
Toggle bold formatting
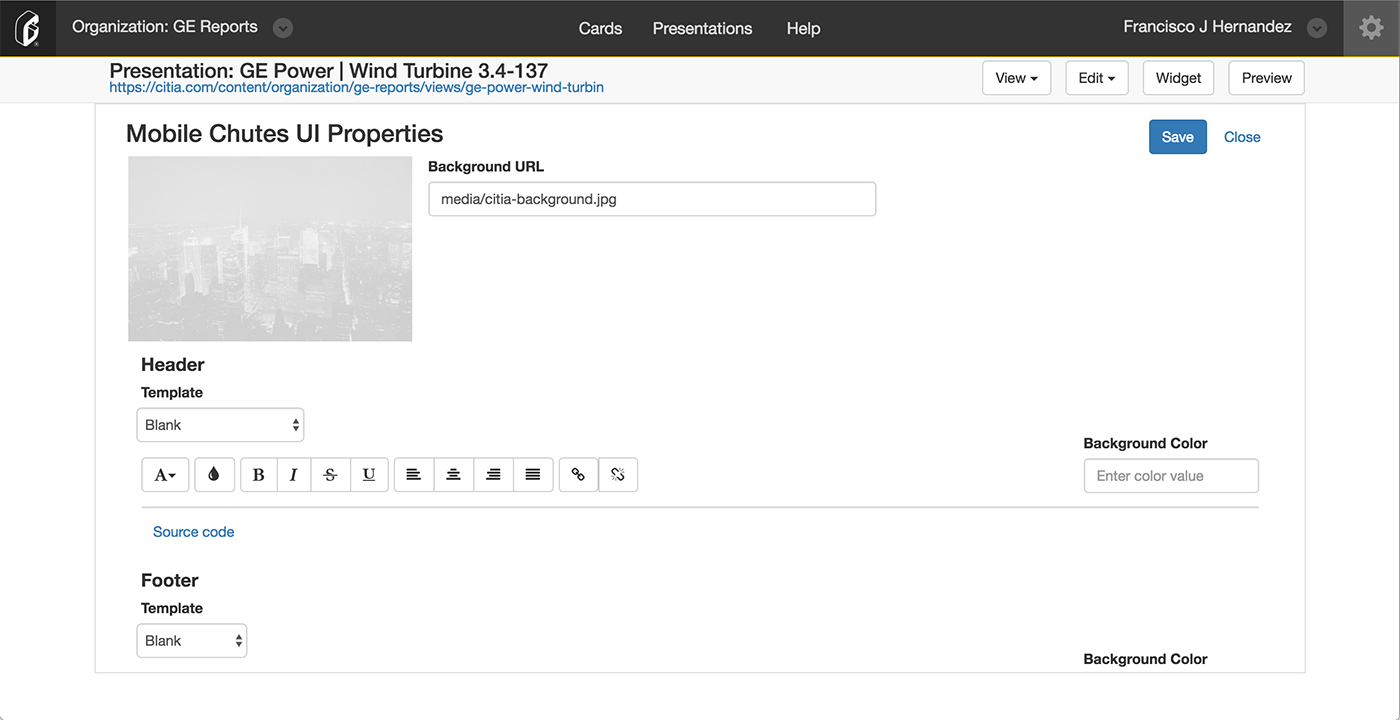(258, 475)
